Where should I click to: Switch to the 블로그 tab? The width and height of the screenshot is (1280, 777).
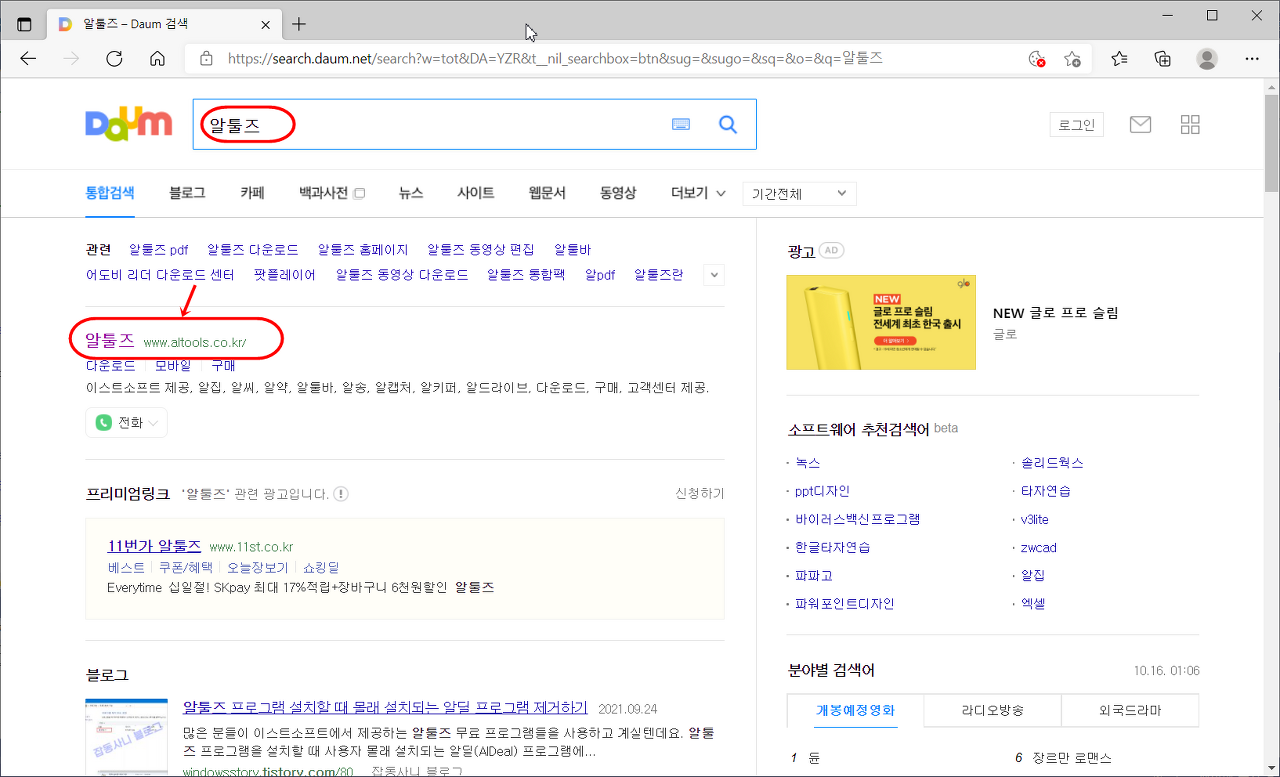(x=187, y=193)
